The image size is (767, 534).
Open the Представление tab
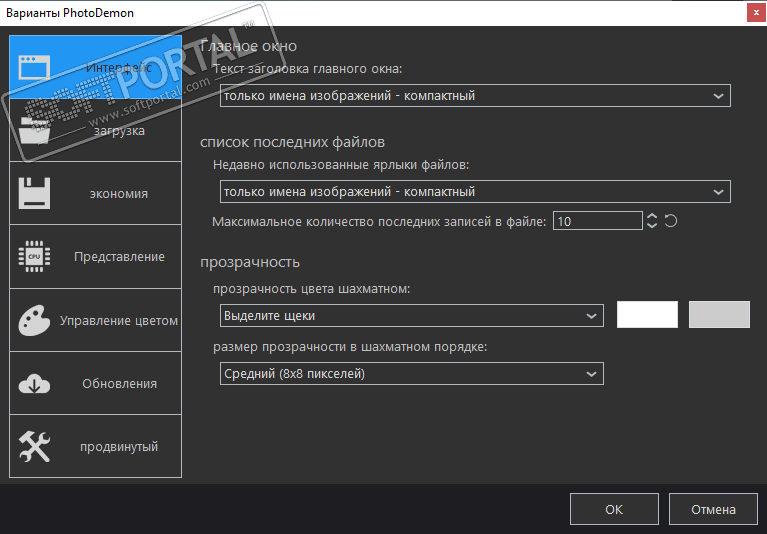pyautogui.click(x=95, y=256)
